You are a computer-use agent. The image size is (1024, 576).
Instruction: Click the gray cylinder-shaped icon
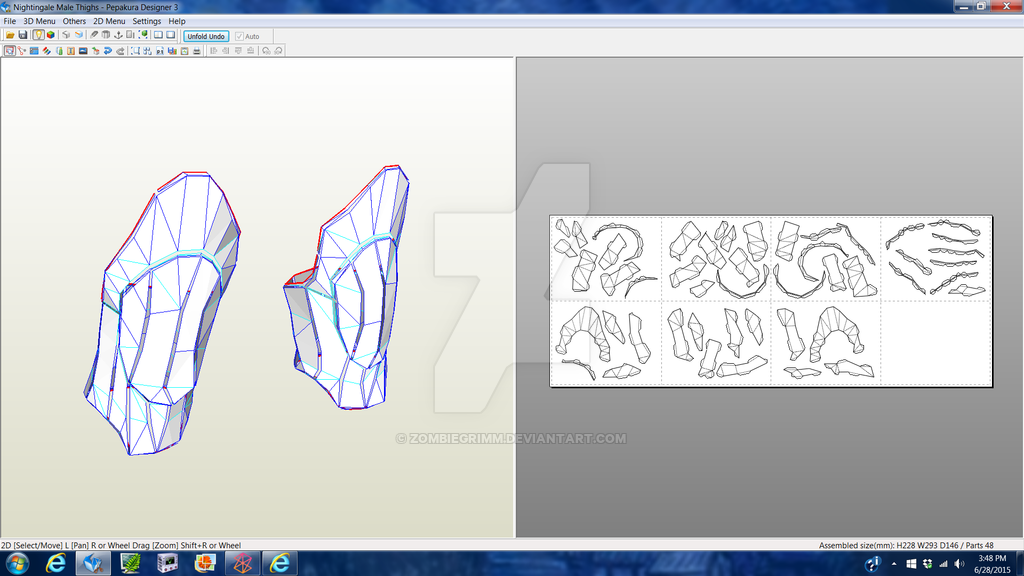[106, 35]
